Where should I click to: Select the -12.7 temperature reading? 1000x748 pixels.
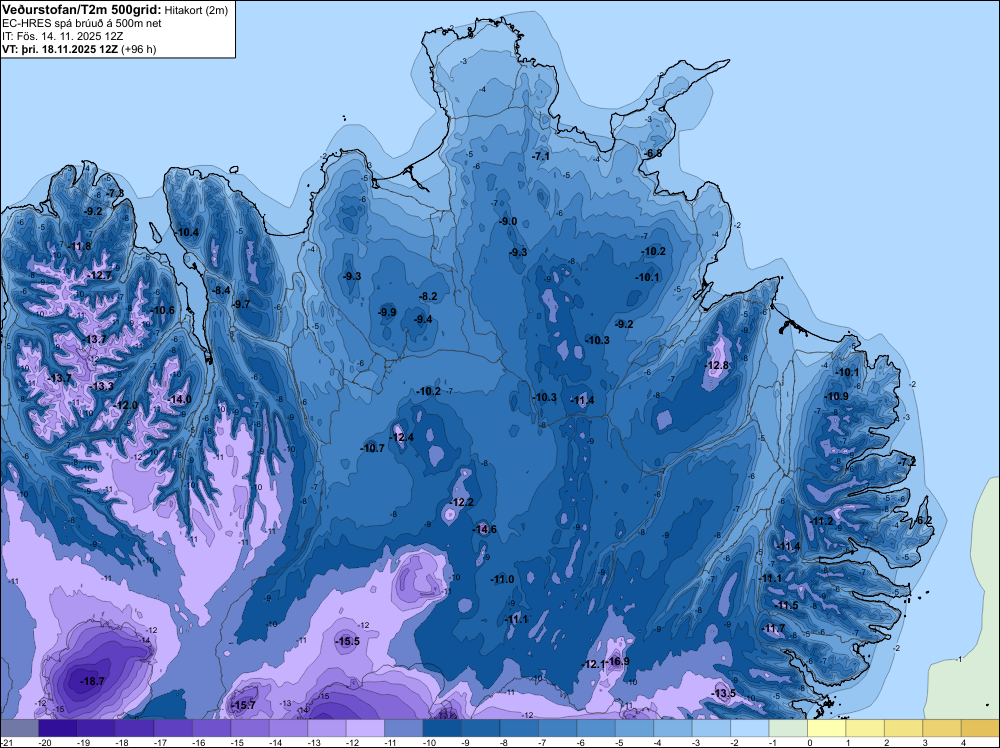tap(99, 275)
